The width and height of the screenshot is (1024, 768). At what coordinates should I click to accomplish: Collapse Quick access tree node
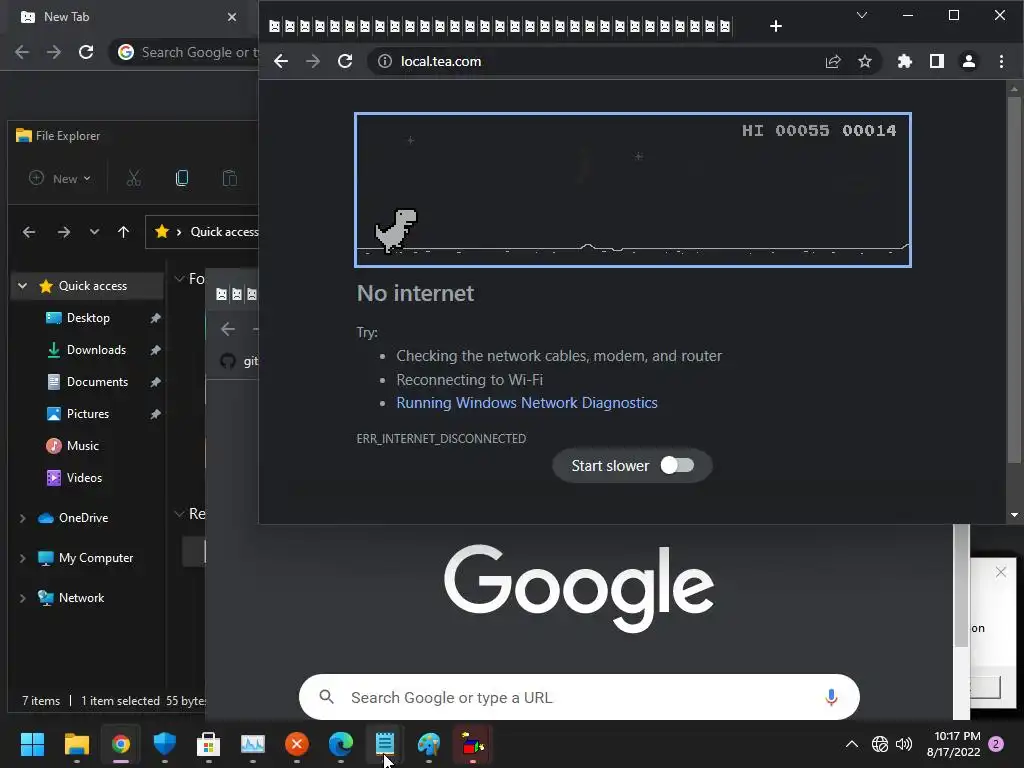tap(23, 286)
